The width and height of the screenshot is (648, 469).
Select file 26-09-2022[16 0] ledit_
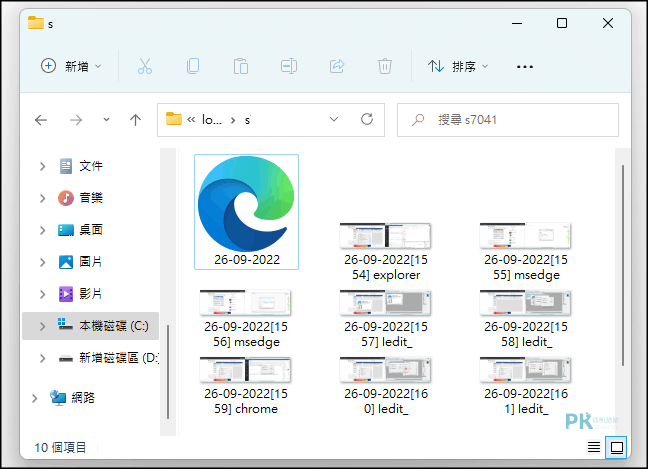[x=386, y=386]
